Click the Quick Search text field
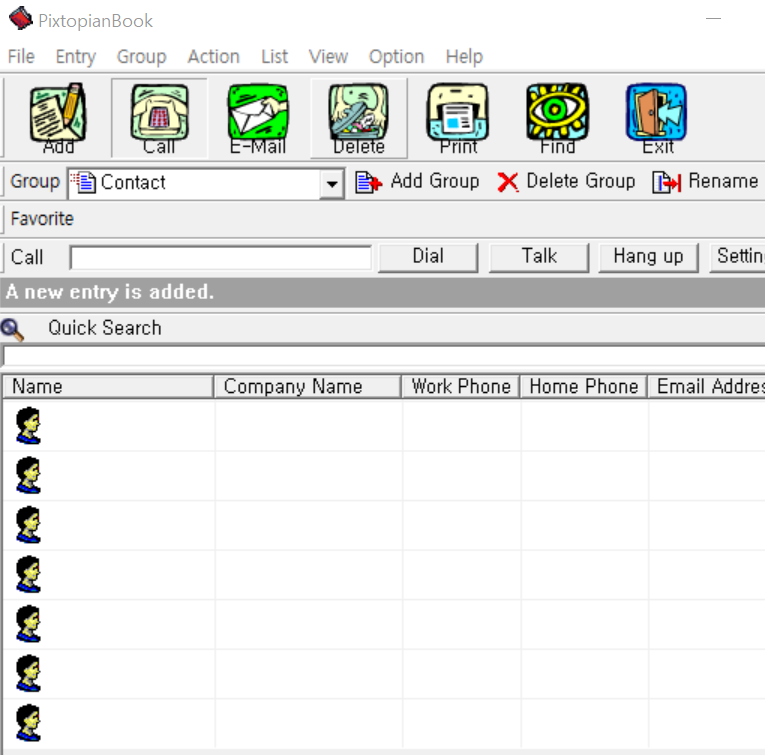Screen dimensions: 765x755 pos(383,356)
